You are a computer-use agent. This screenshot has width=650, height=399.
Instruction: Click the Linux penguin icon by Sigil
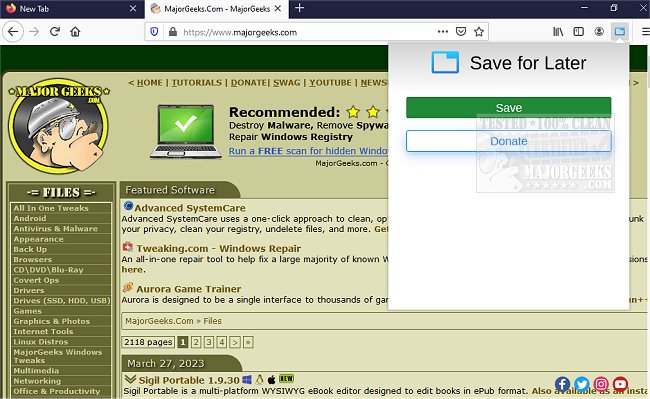(x=260, y=379)
